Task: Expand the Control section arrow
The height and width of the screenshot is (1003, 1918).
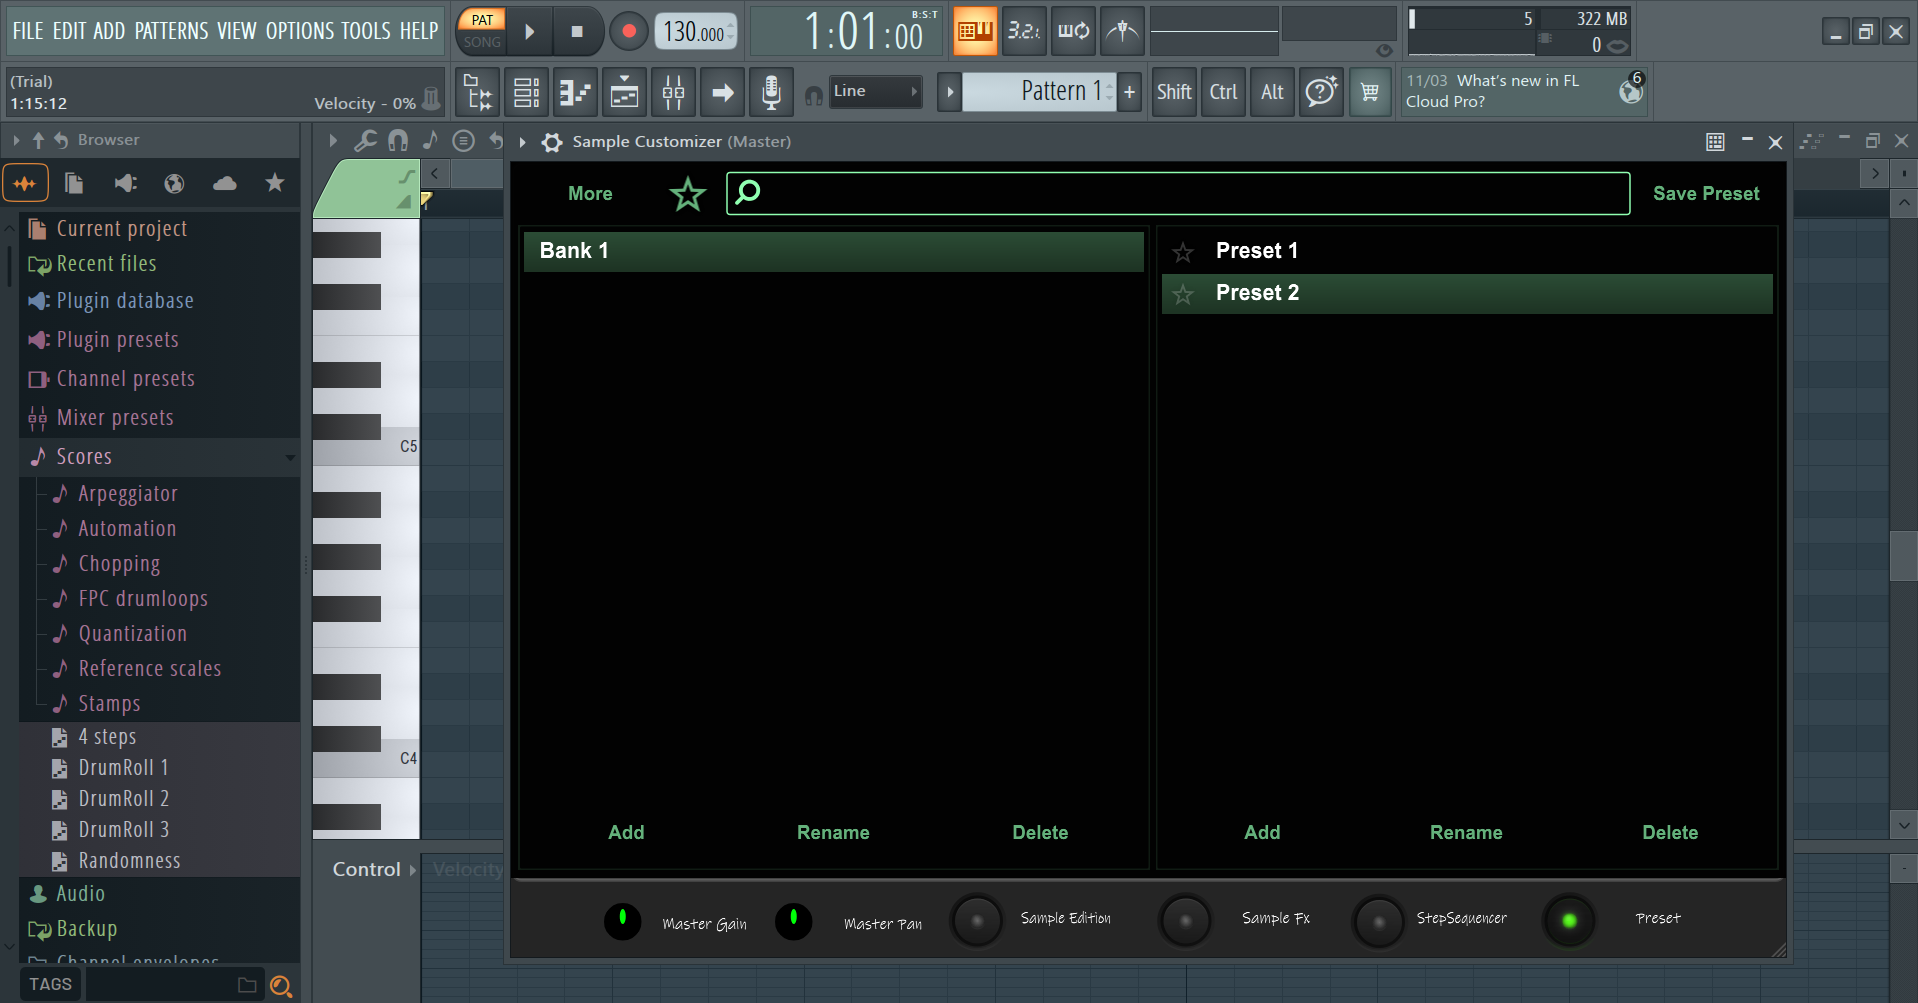Action: (x=410, y=869)
